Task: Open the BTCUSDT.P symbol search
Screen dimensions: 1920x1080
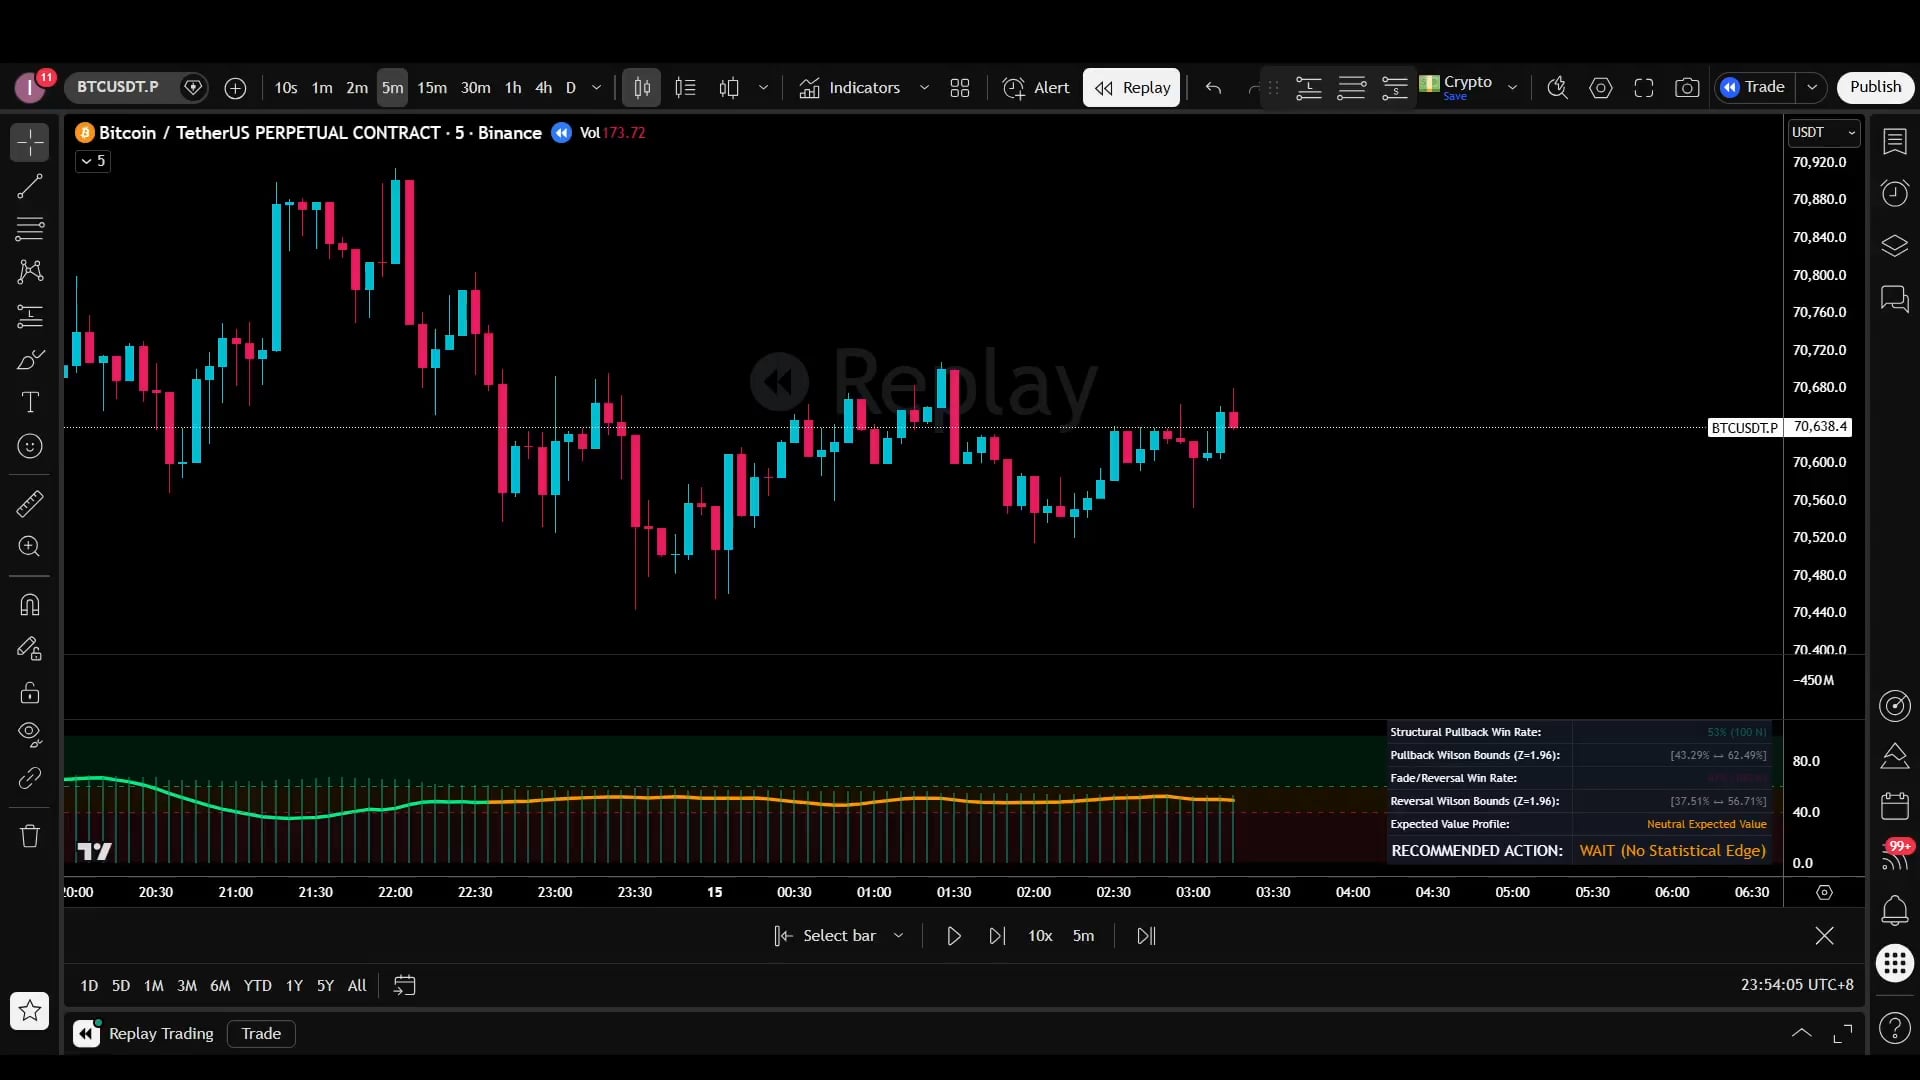Action: pyautogui.click(x=118, y=87)
